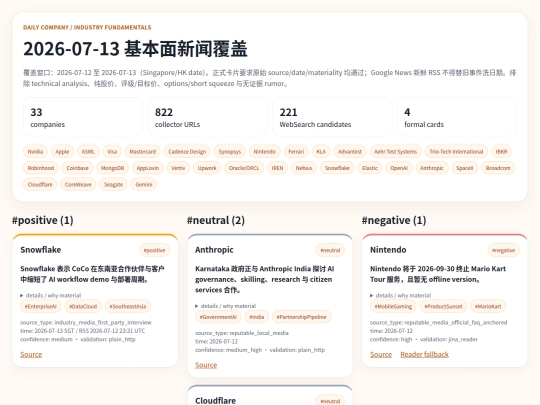
Task: Open the Source link on Anthropic card
Action: pos(206,365)
